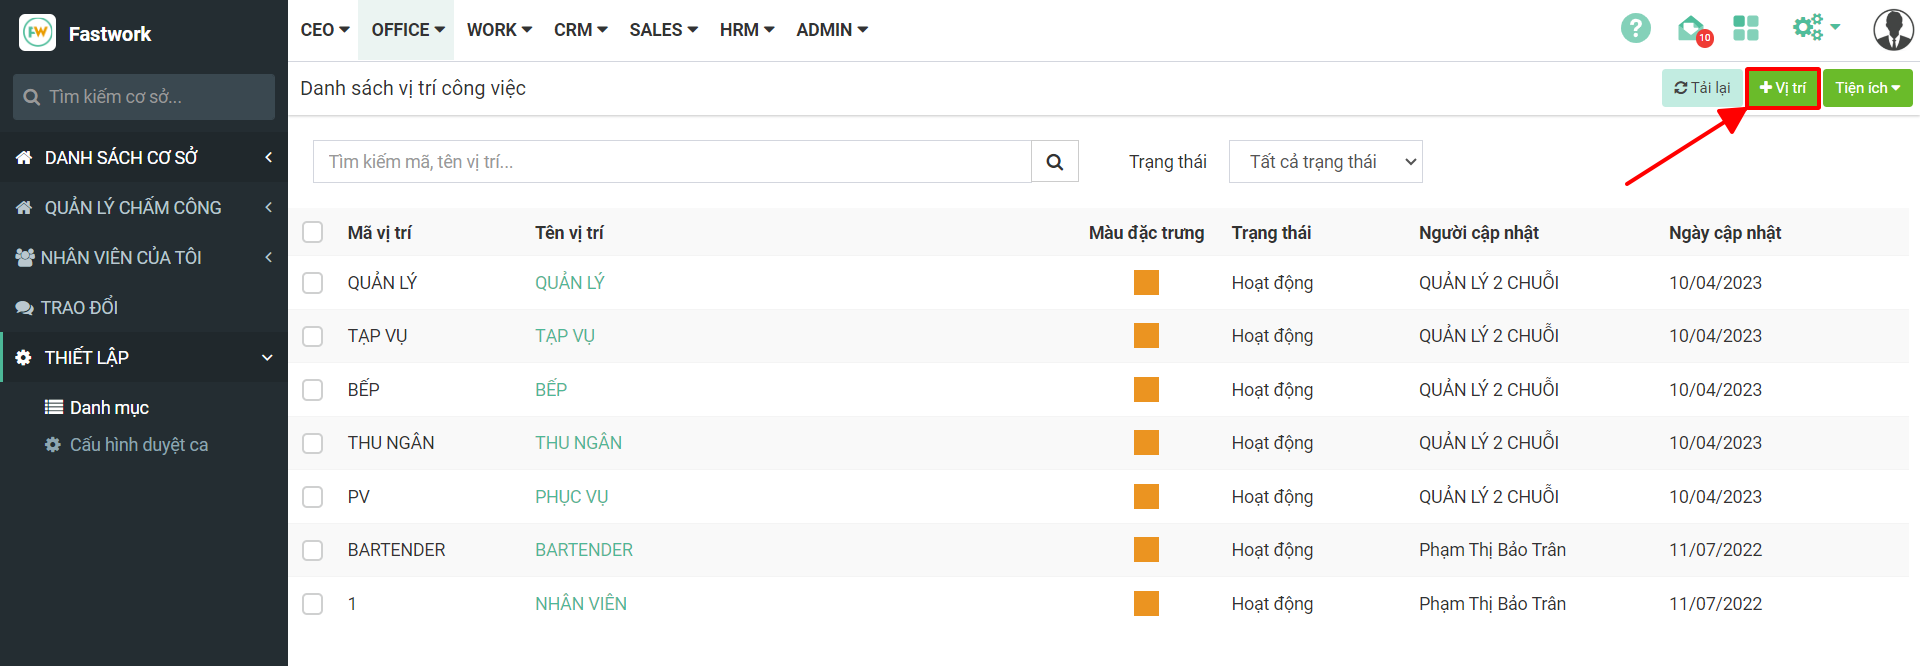Open the HRM menu
This screenshot has width=1920, height=666.
coord(746,30)
